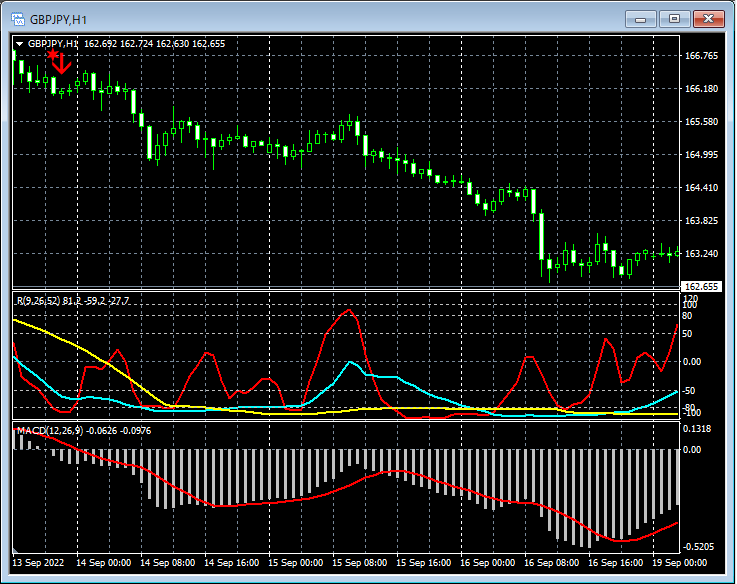This screenshot has width=737, height=584.
Task: Click the red down arrow marker on chart
Action: click(x=61, y=63)
